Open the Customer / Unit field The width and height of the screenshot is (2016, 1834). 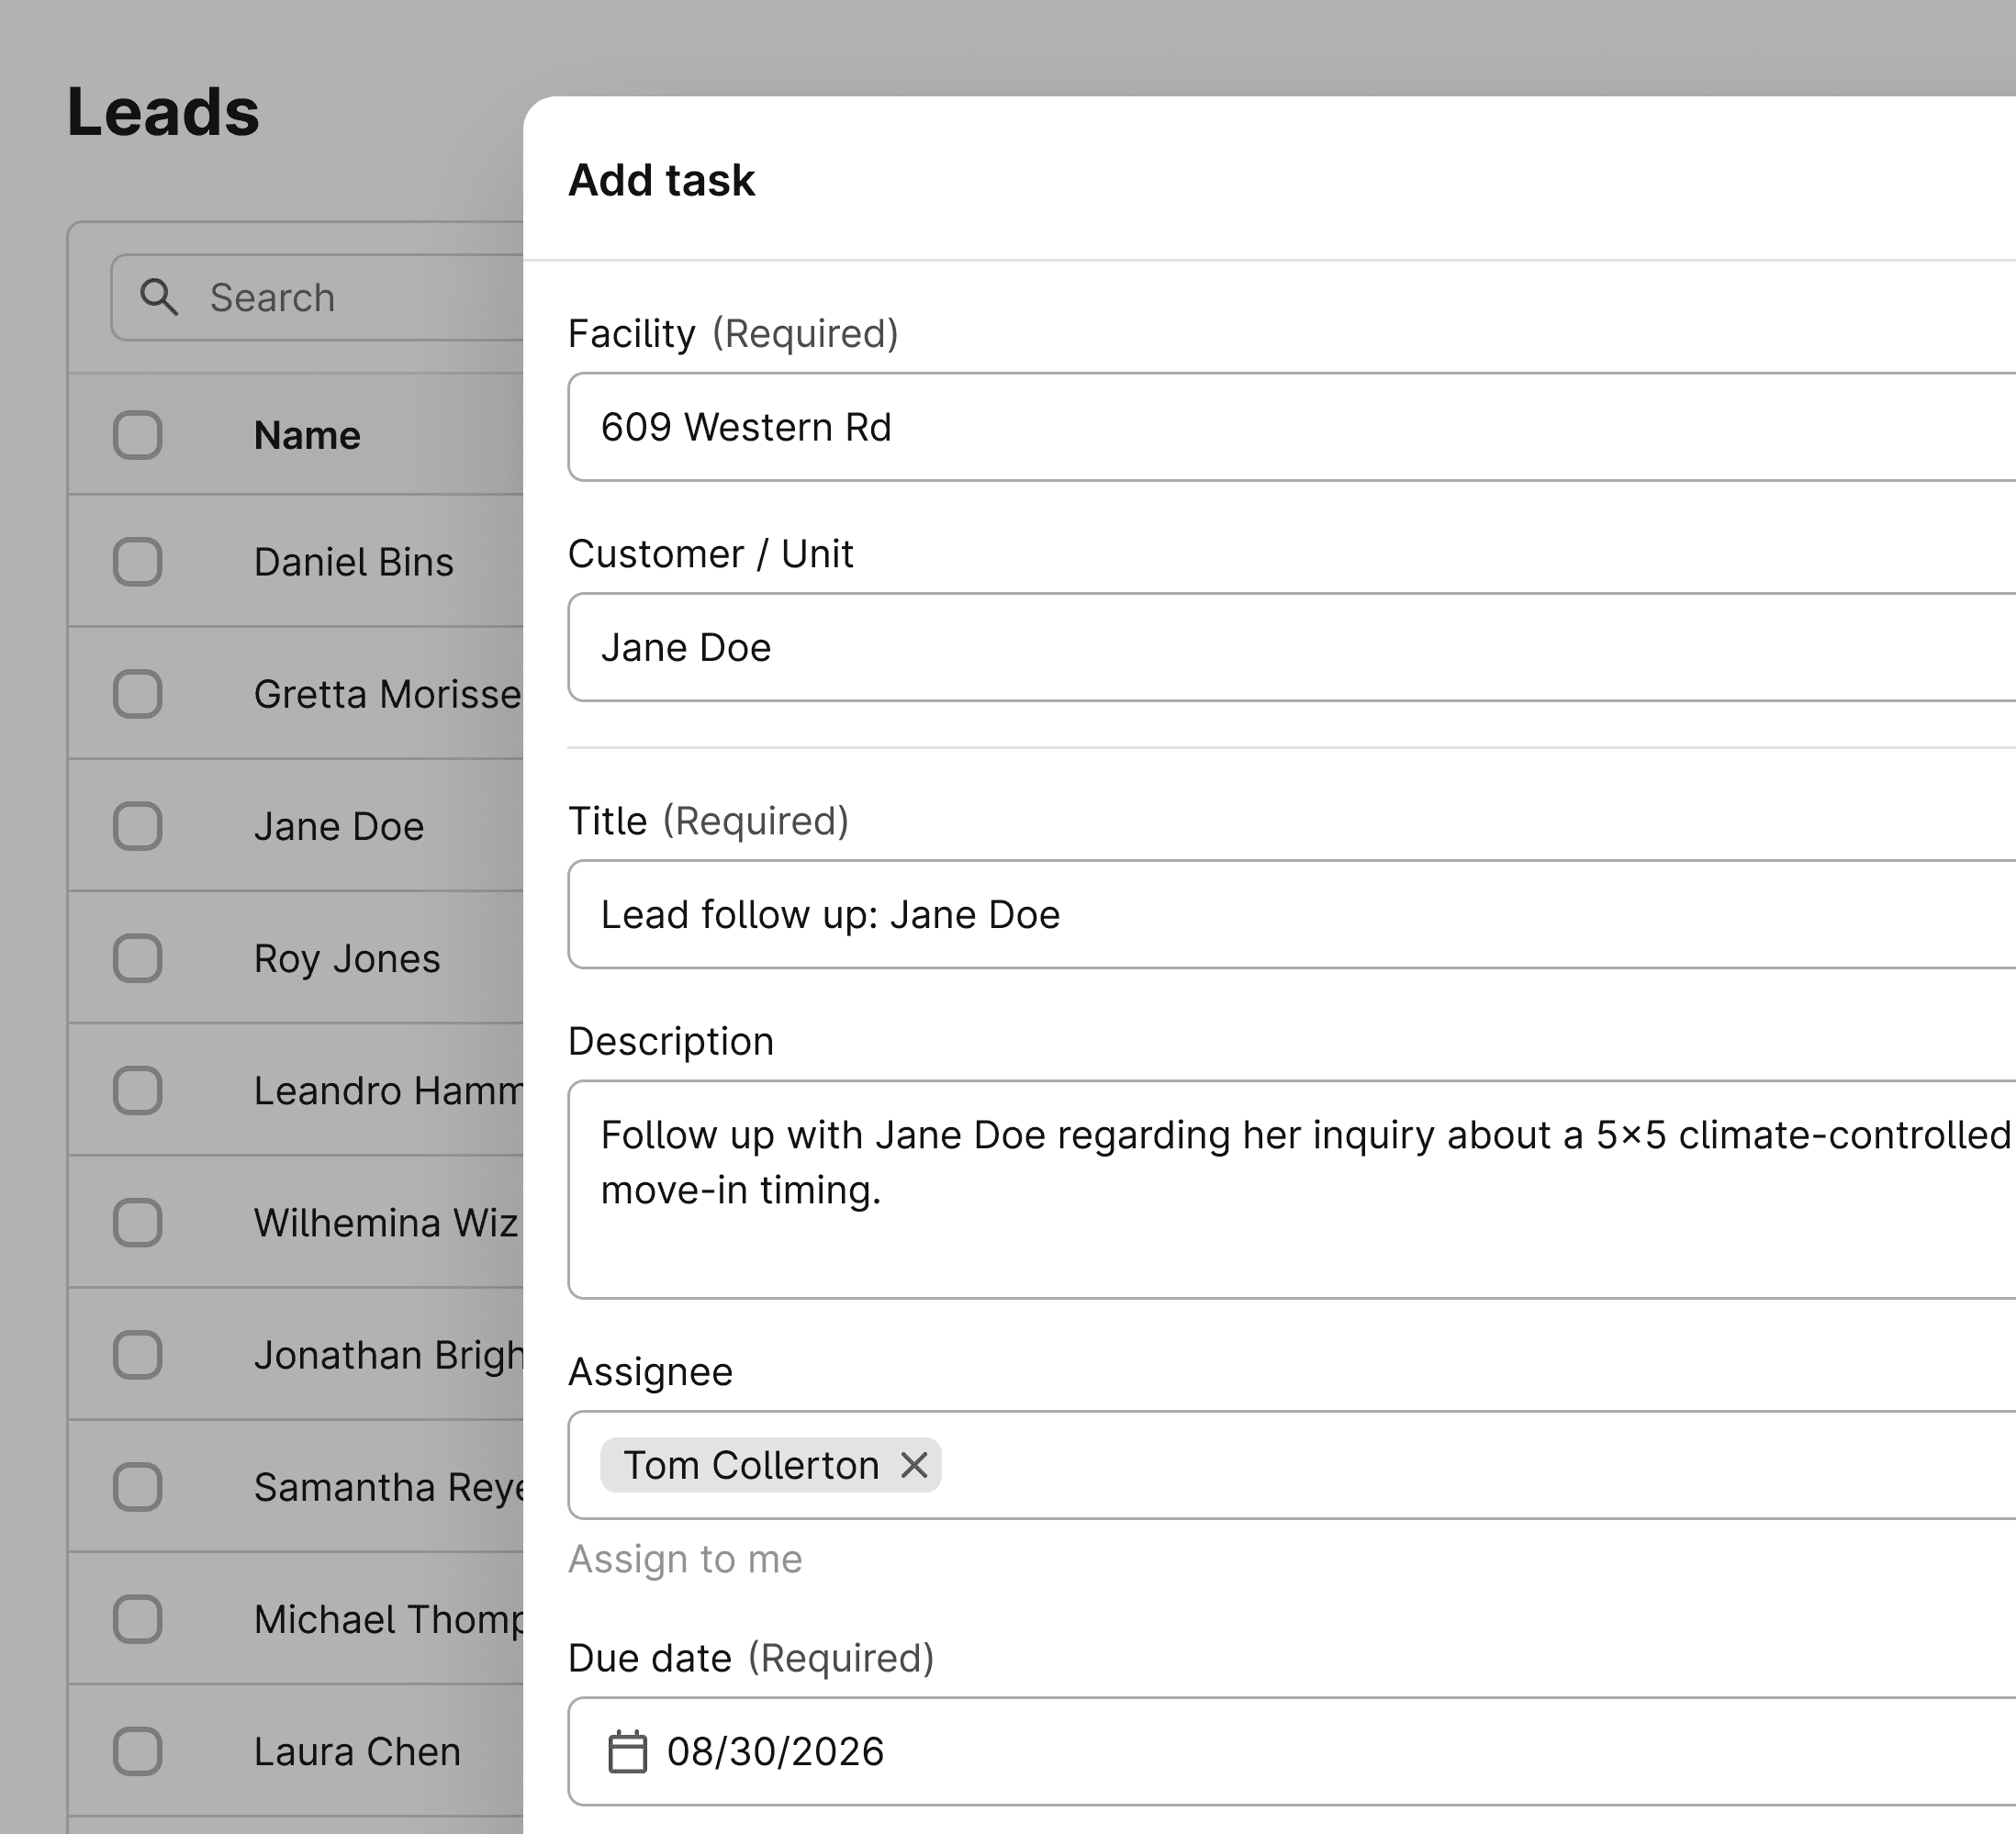click(1290, 647)
